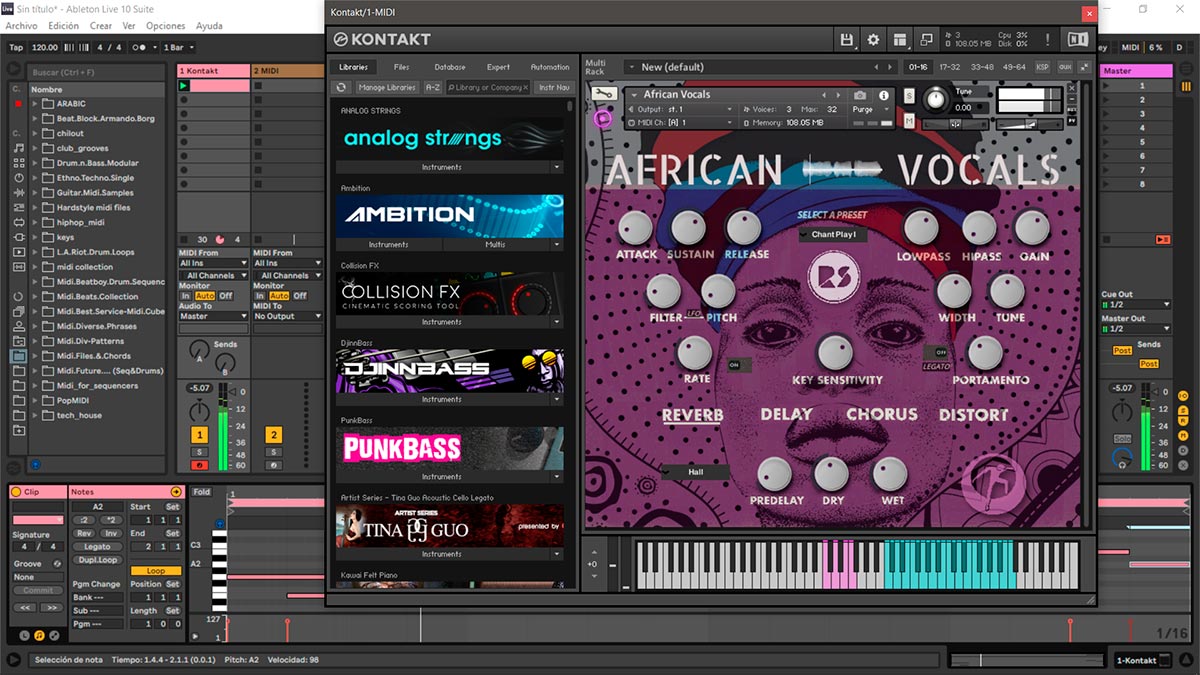
Task: Click the Ableton browser search field
Action: [x=95, y=72]
